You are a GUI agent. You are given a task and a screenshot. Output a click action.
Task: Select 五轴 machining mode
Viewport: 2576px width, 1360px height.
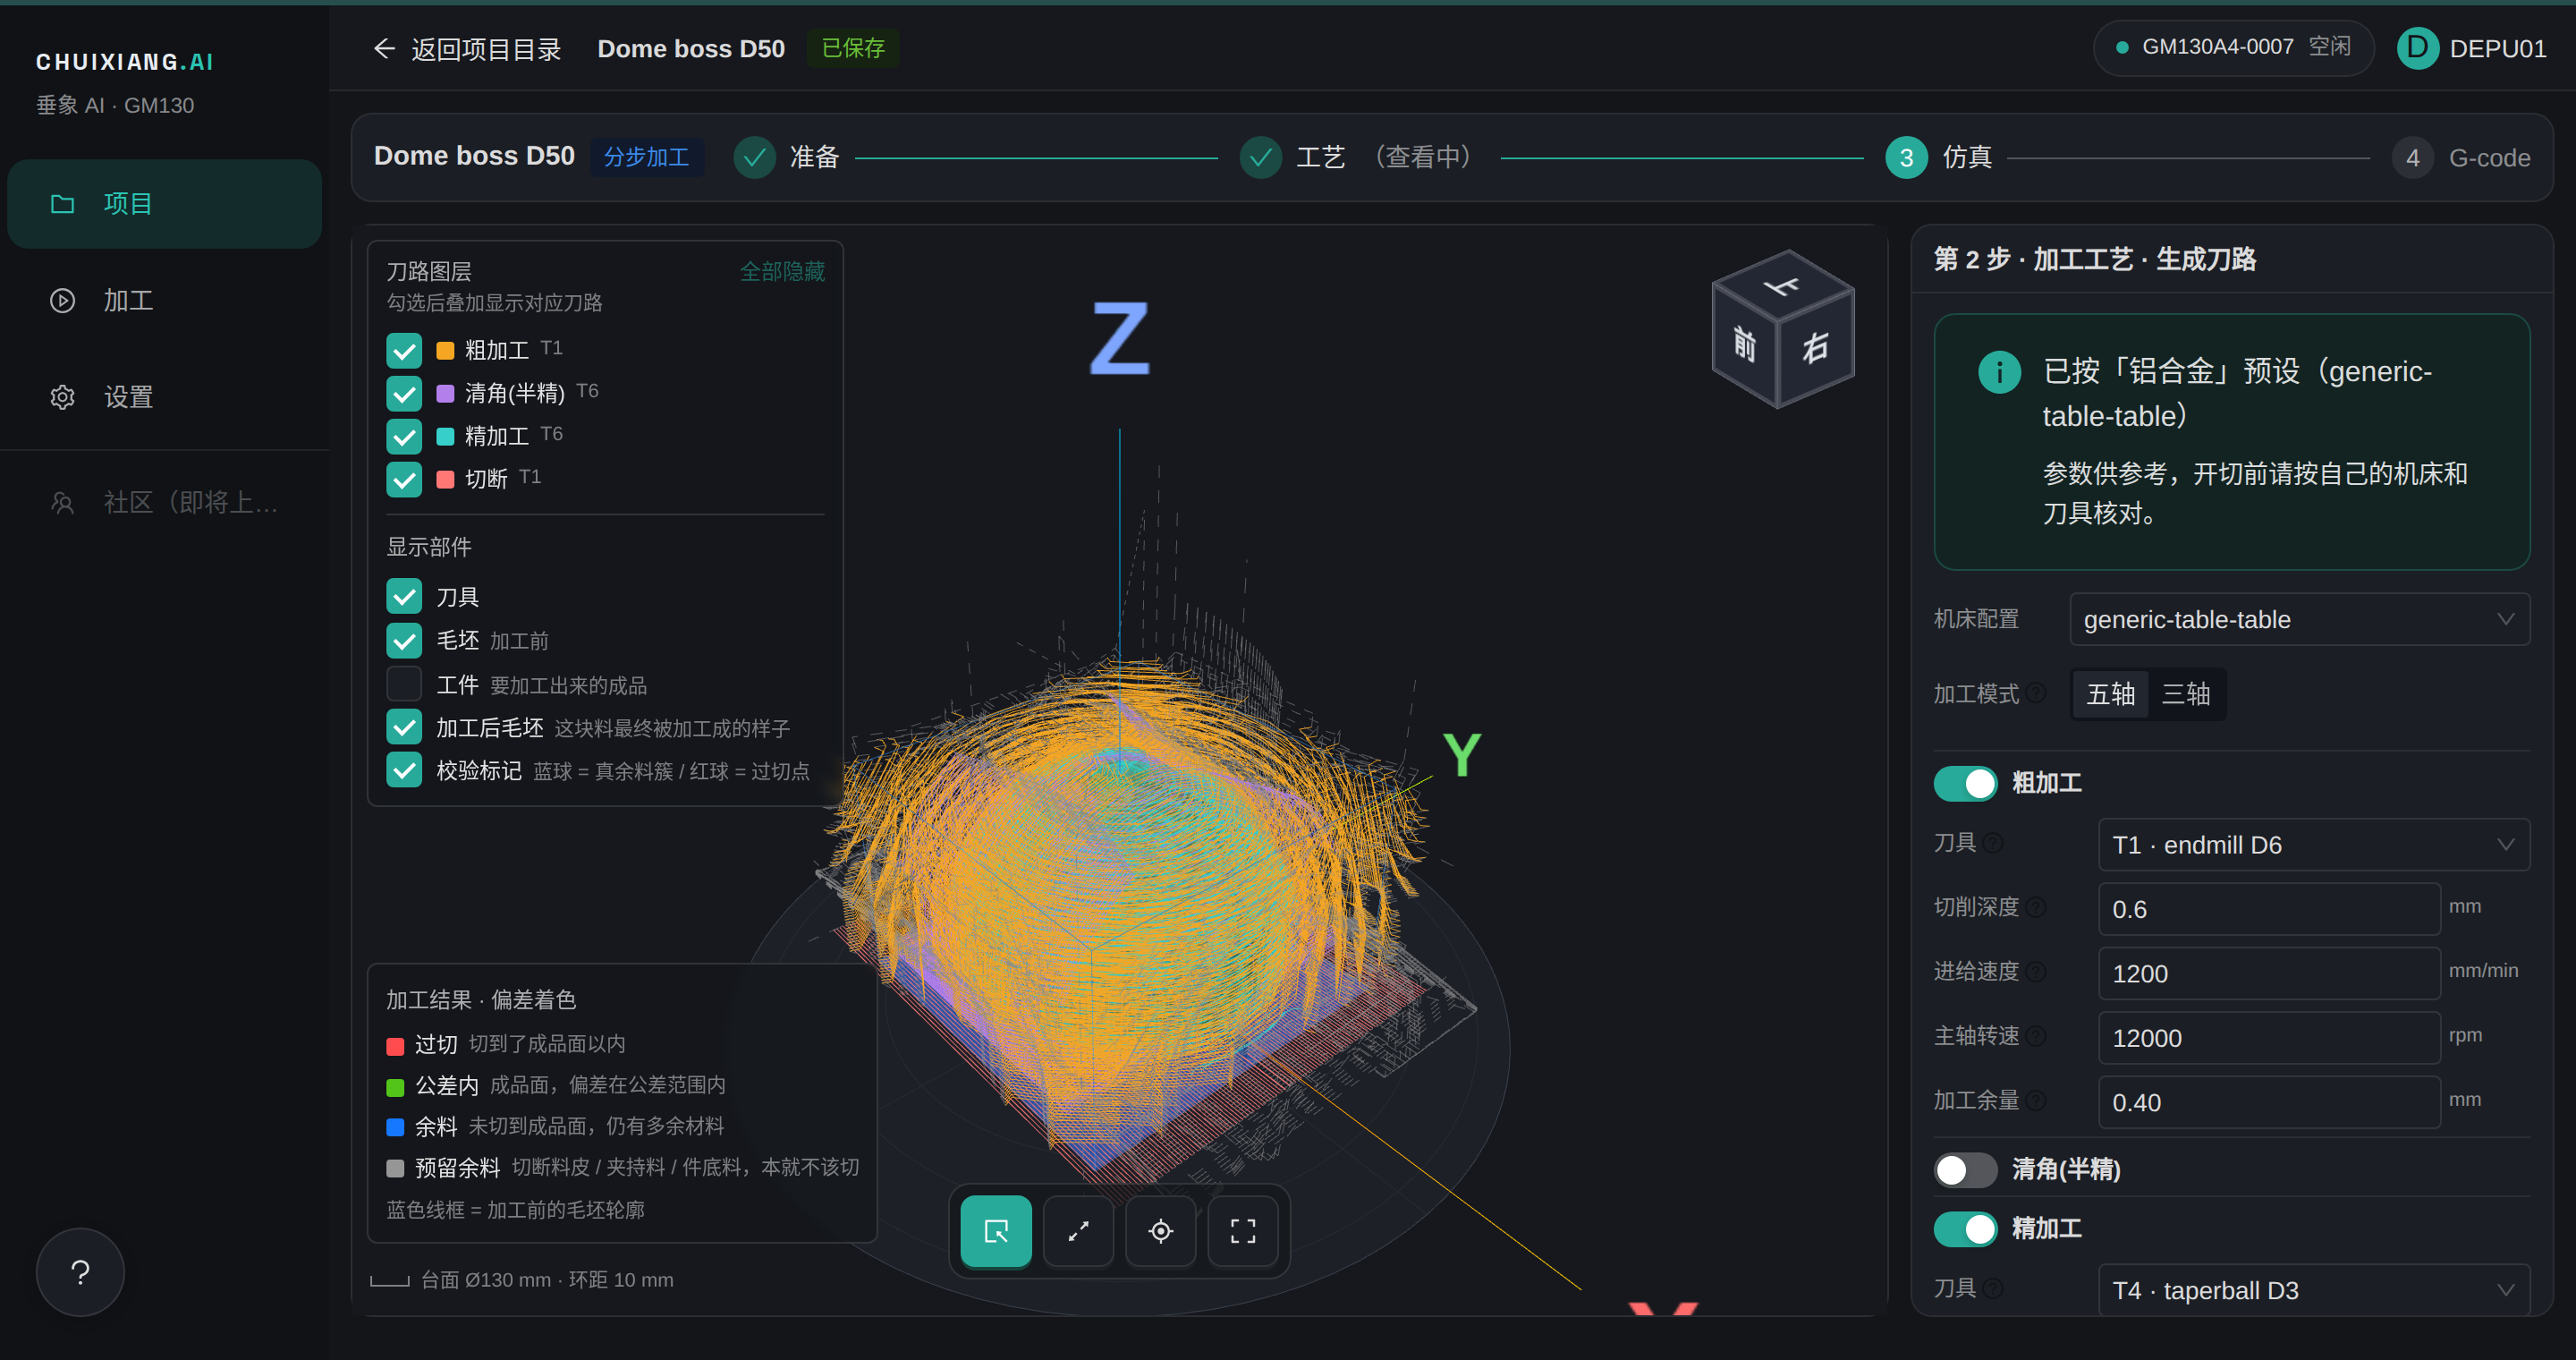(x=2110, y=694)
